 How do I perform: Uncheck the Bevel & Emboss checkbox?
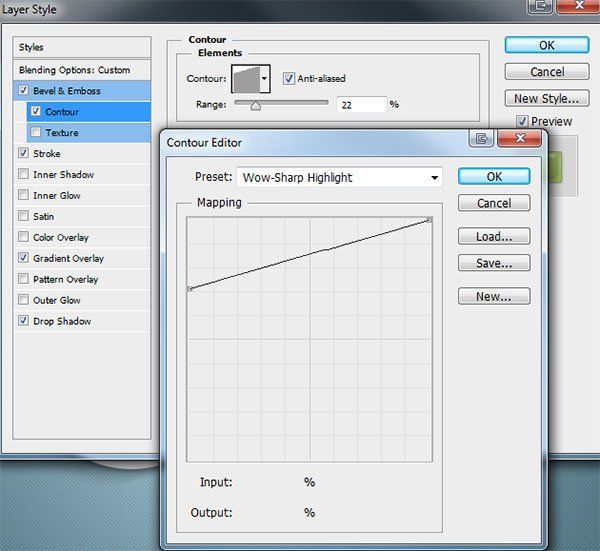(x=23, y=90)
